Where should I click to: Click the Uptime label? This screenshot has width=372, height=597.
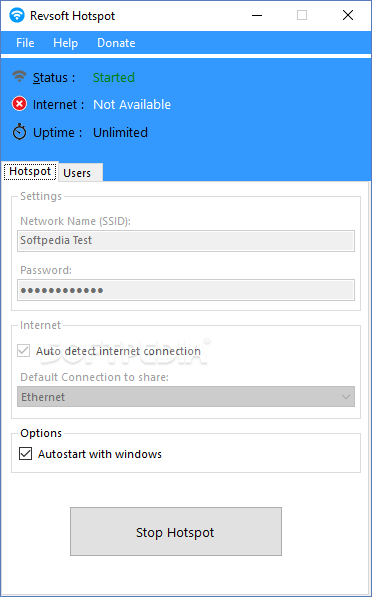57,132
